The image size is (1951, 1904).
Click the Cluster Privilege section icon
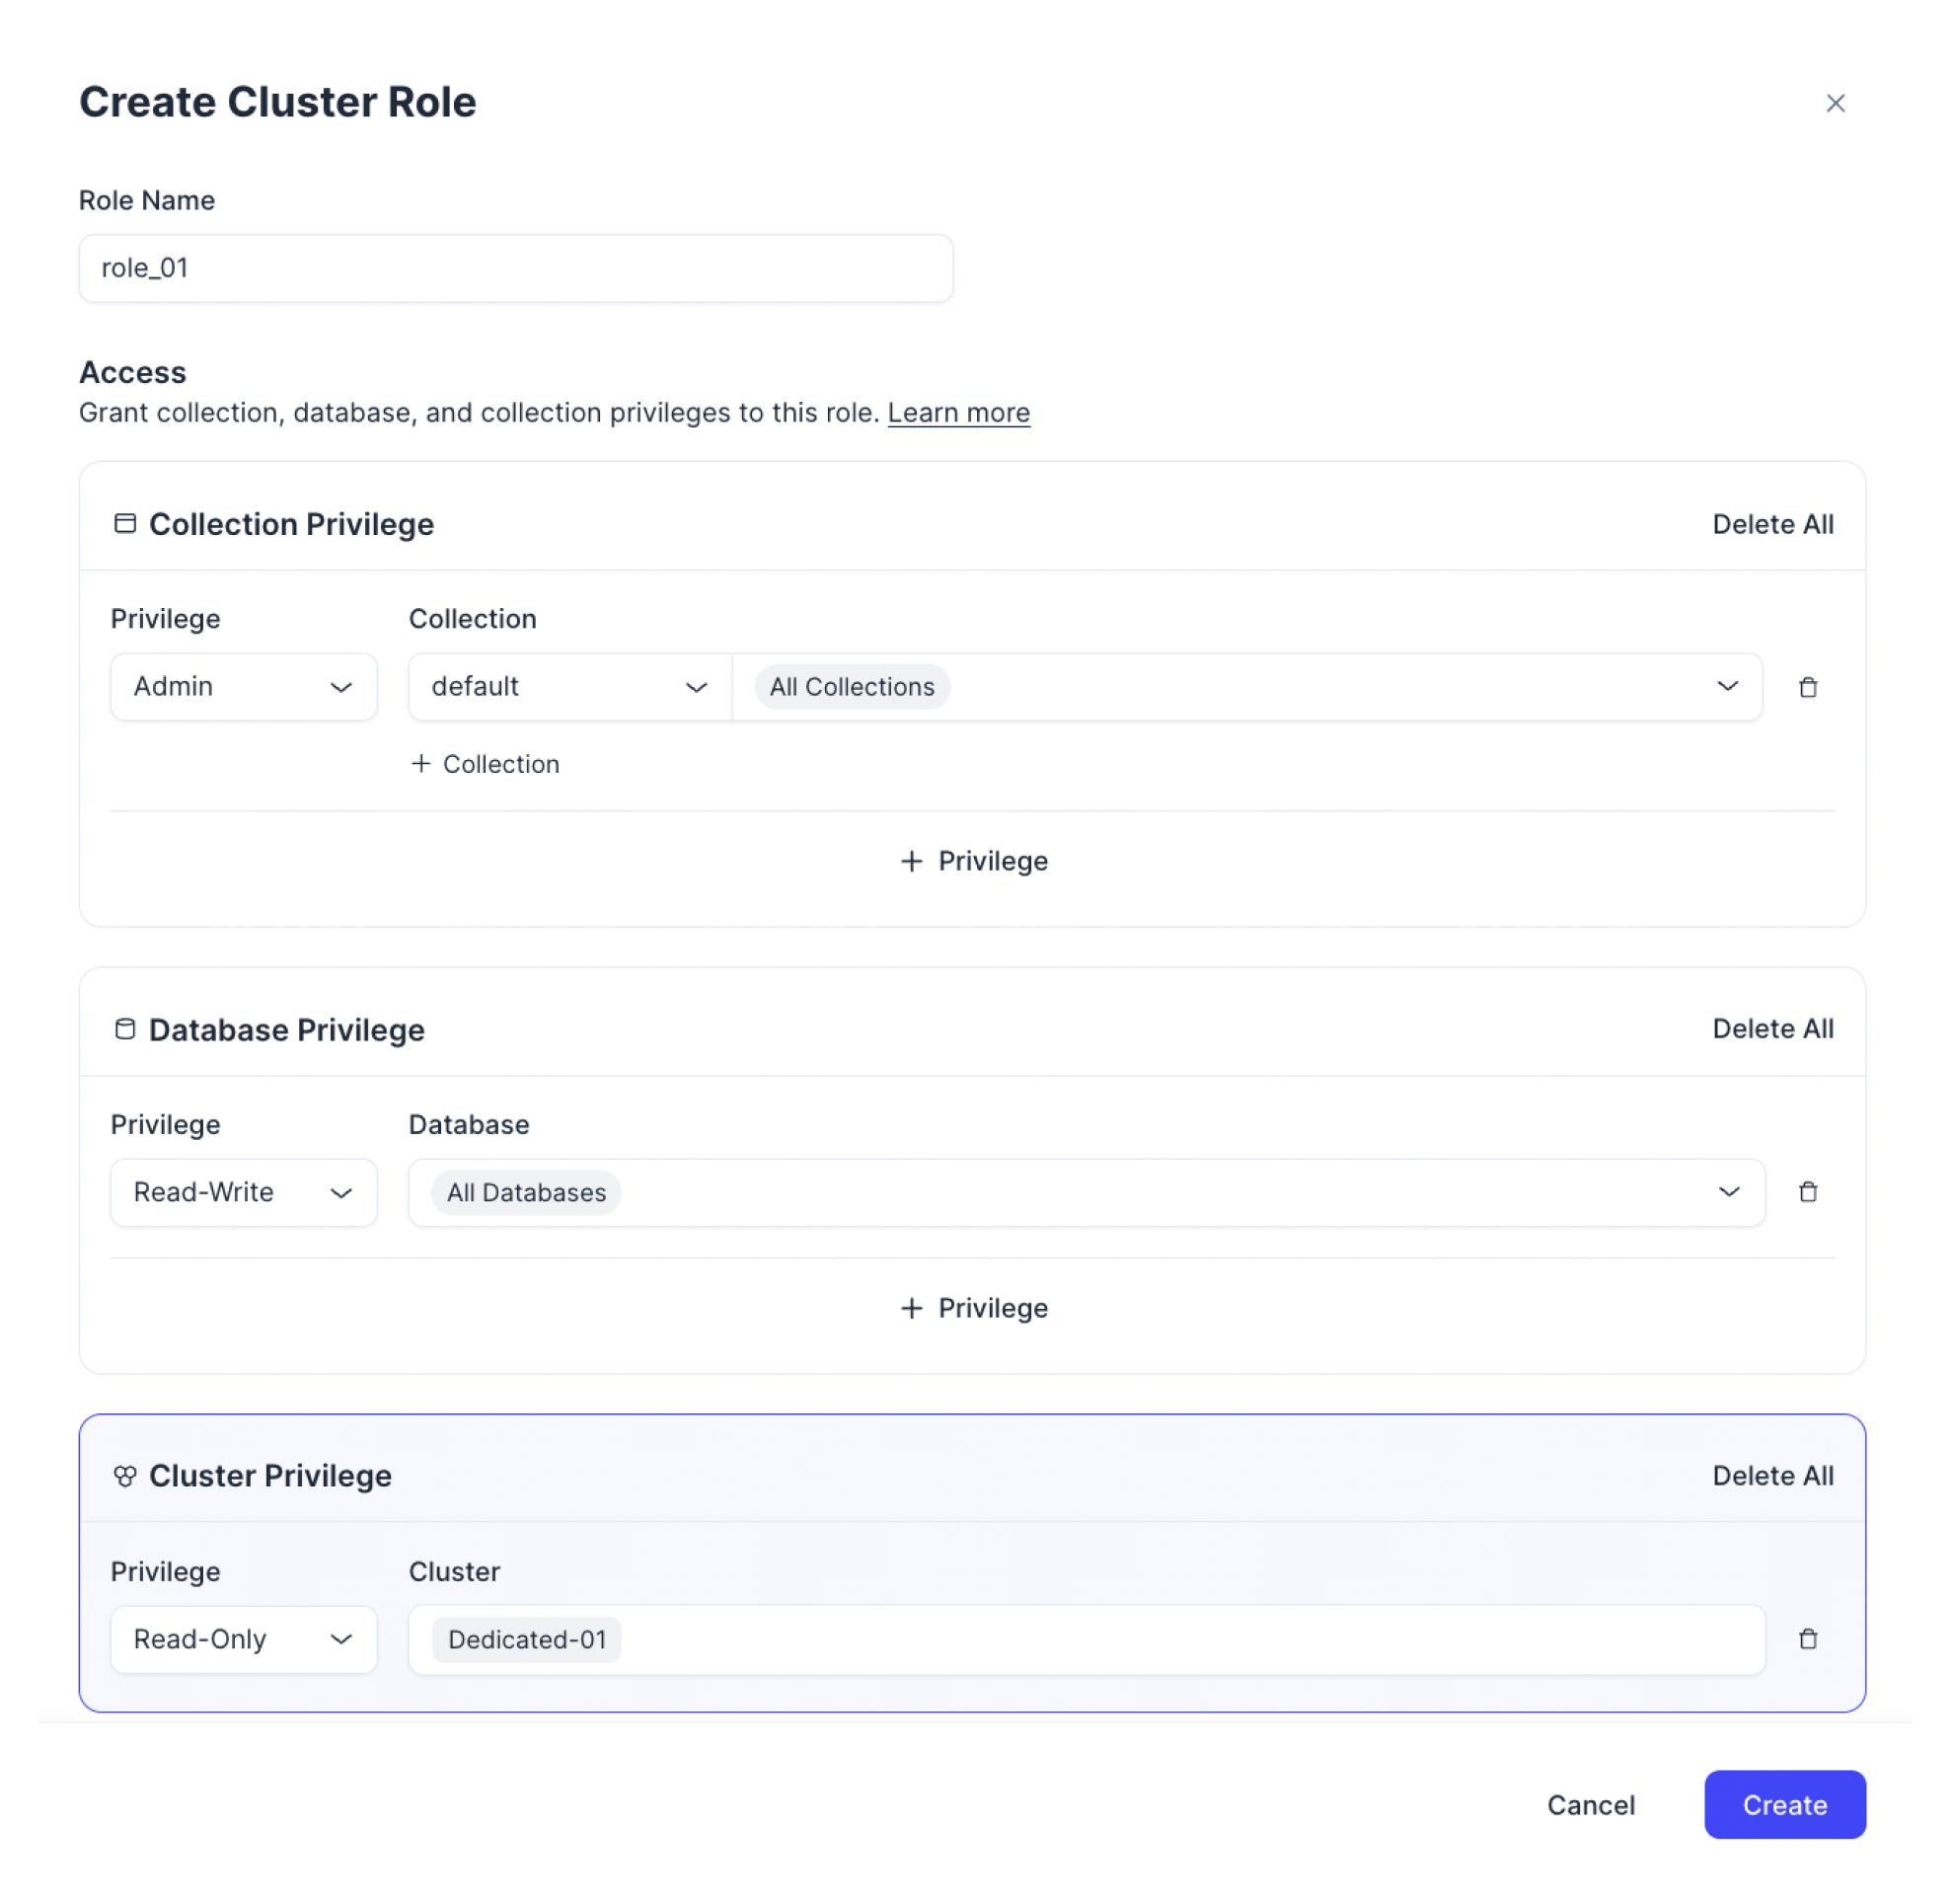click(125, 1478)
